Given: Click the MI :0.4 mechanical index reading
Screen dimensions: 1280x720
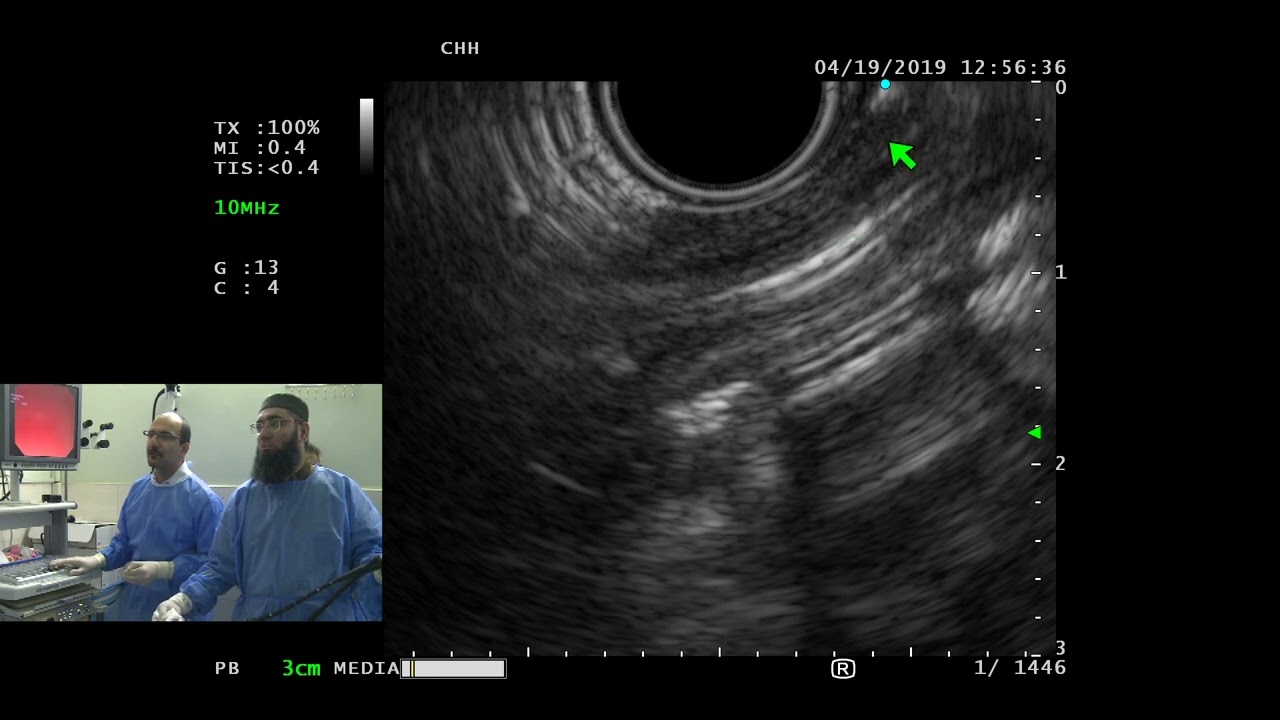Looking at the screenshot, I should 260,148.
